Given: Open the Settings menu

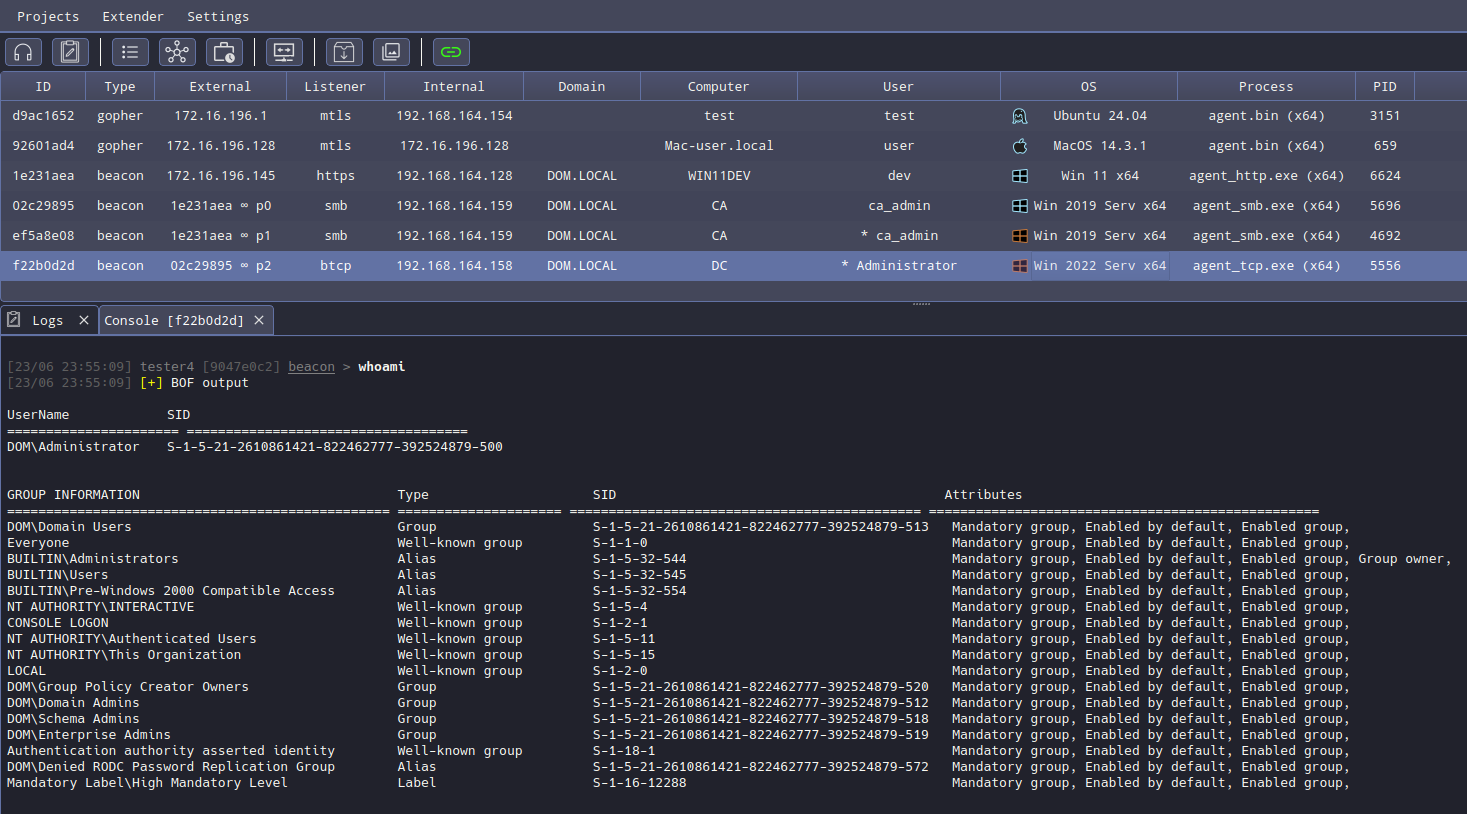Looking at the screenshot, I should click(218, 16).
